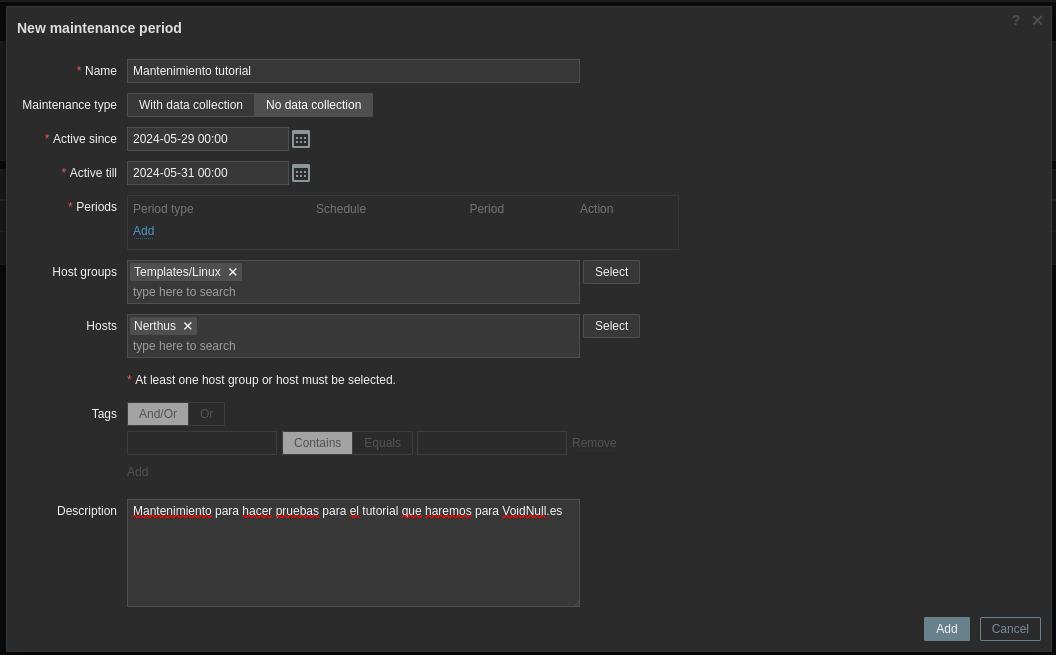
Task: Switch tags evaluation to And/Or
Action: [x=158, y=414]
